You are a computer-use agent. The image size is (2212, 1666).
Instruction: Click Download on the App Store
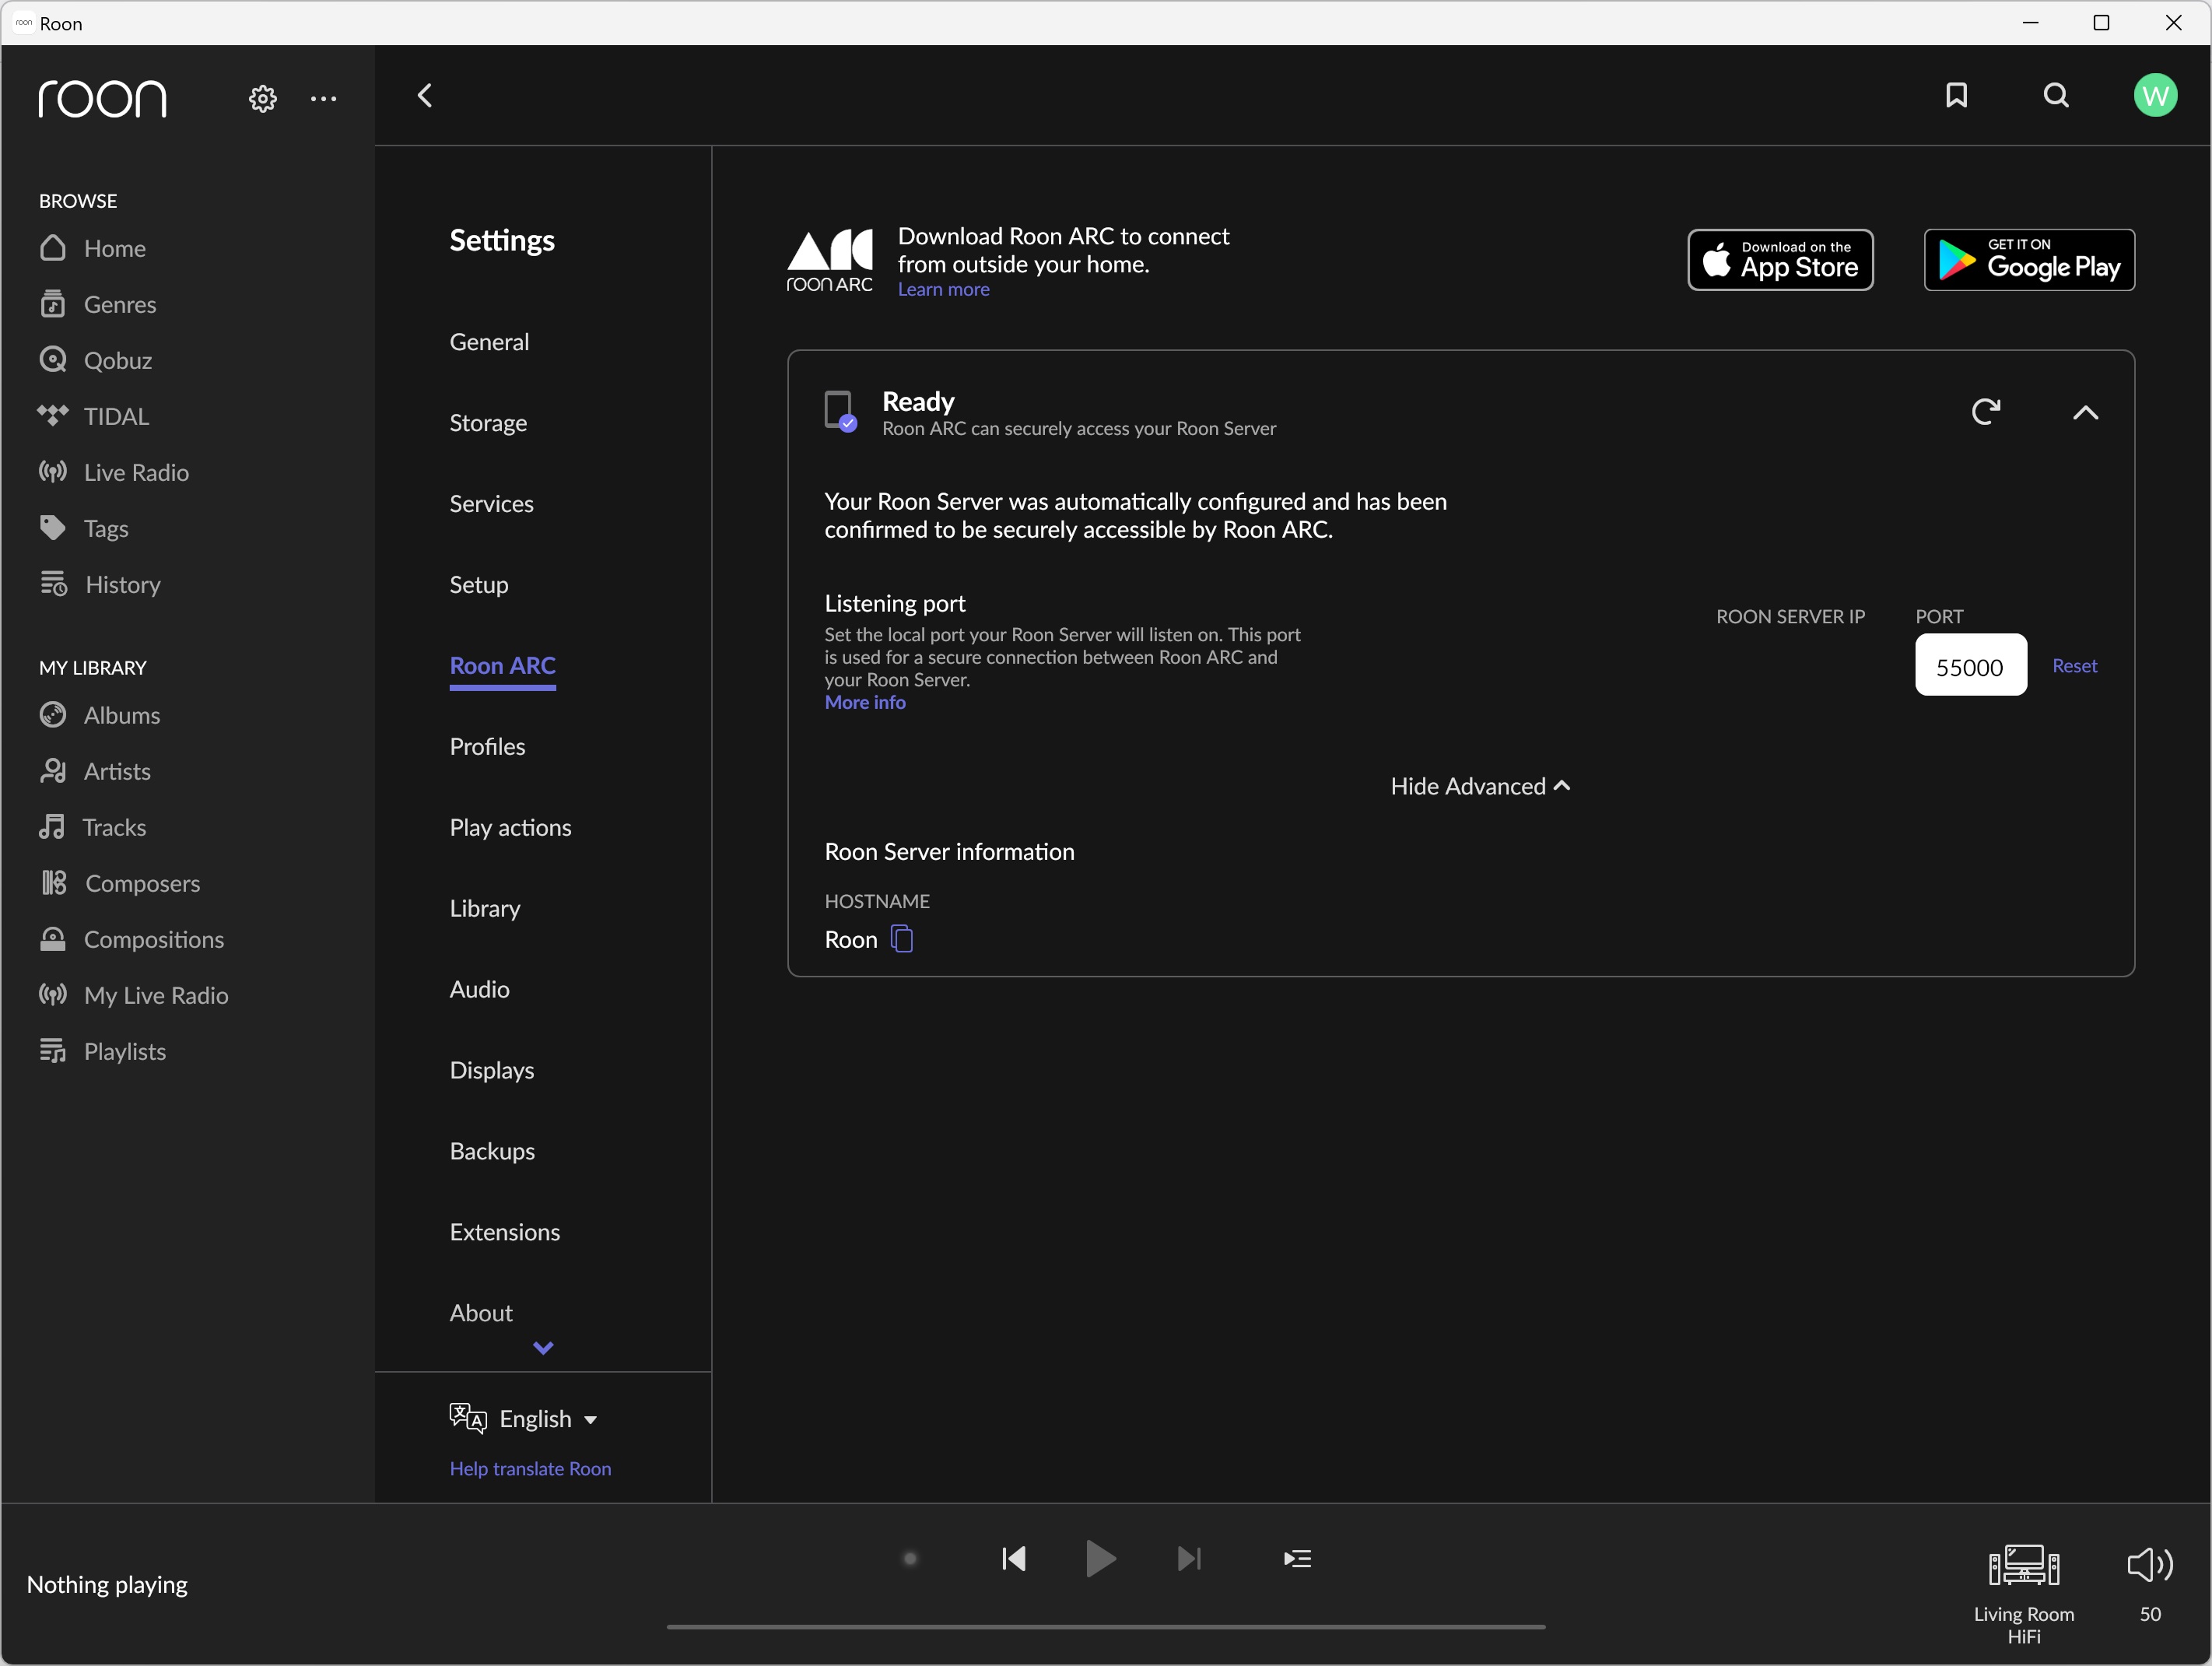pyautogui.click(x=1780, y=260)
